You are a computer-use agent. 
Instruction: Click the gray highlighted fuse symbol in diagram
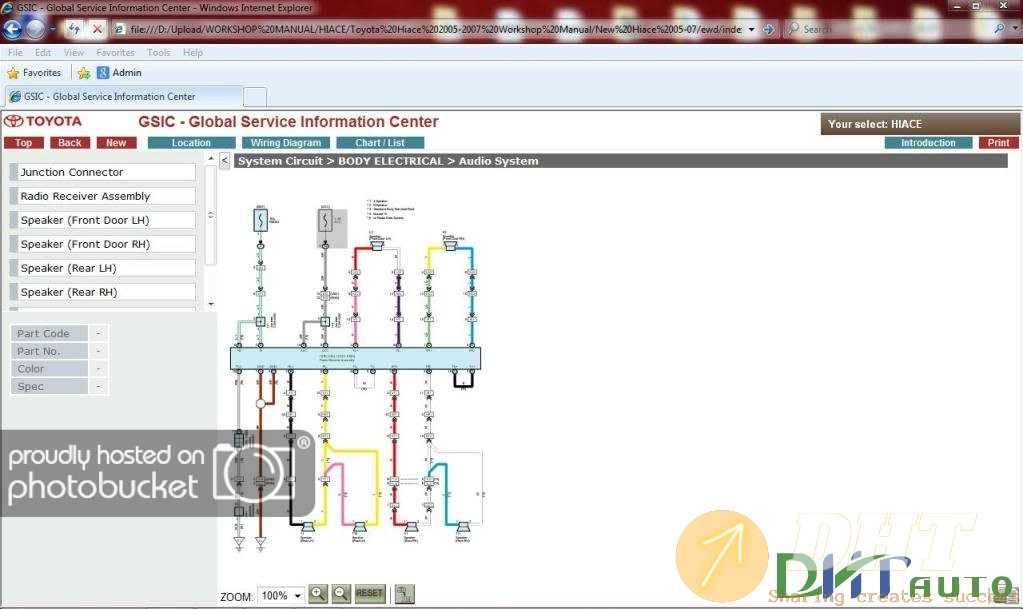point(325,220)
